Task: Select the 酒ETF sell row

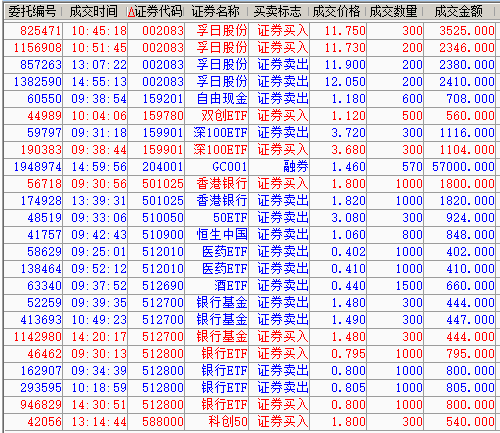Action: (x=250, y=286)
